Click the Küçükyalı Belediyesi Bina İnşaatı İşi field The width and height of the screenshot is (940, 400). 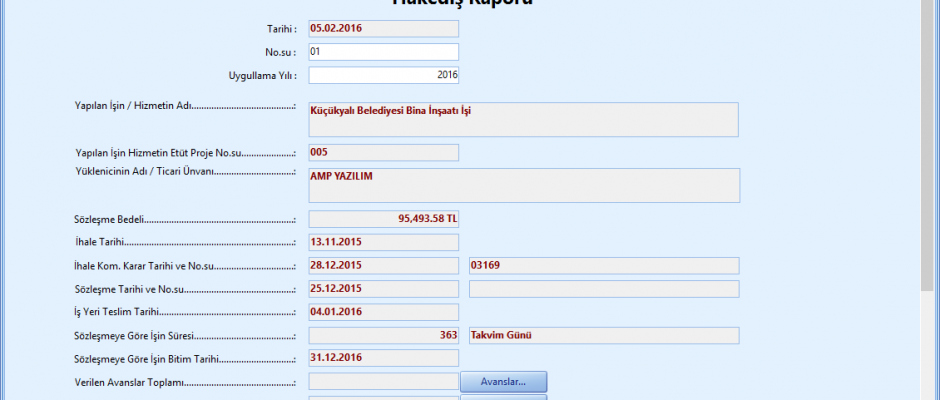523,119
